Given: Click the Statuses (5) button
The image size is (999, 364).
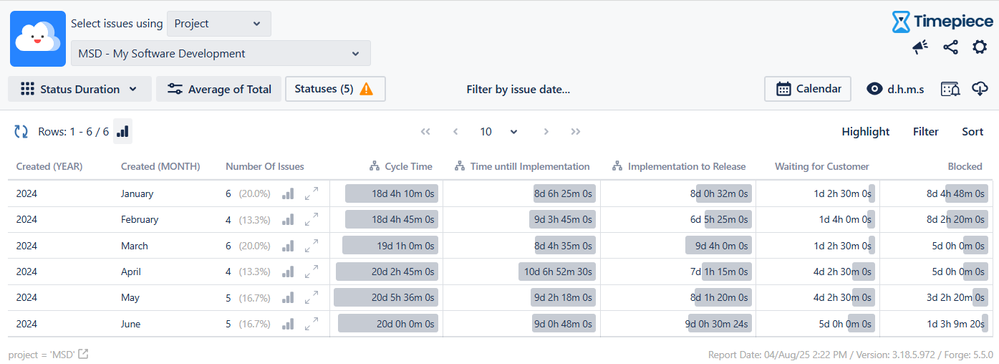Looking at the screenshot, I should [335, 89].
